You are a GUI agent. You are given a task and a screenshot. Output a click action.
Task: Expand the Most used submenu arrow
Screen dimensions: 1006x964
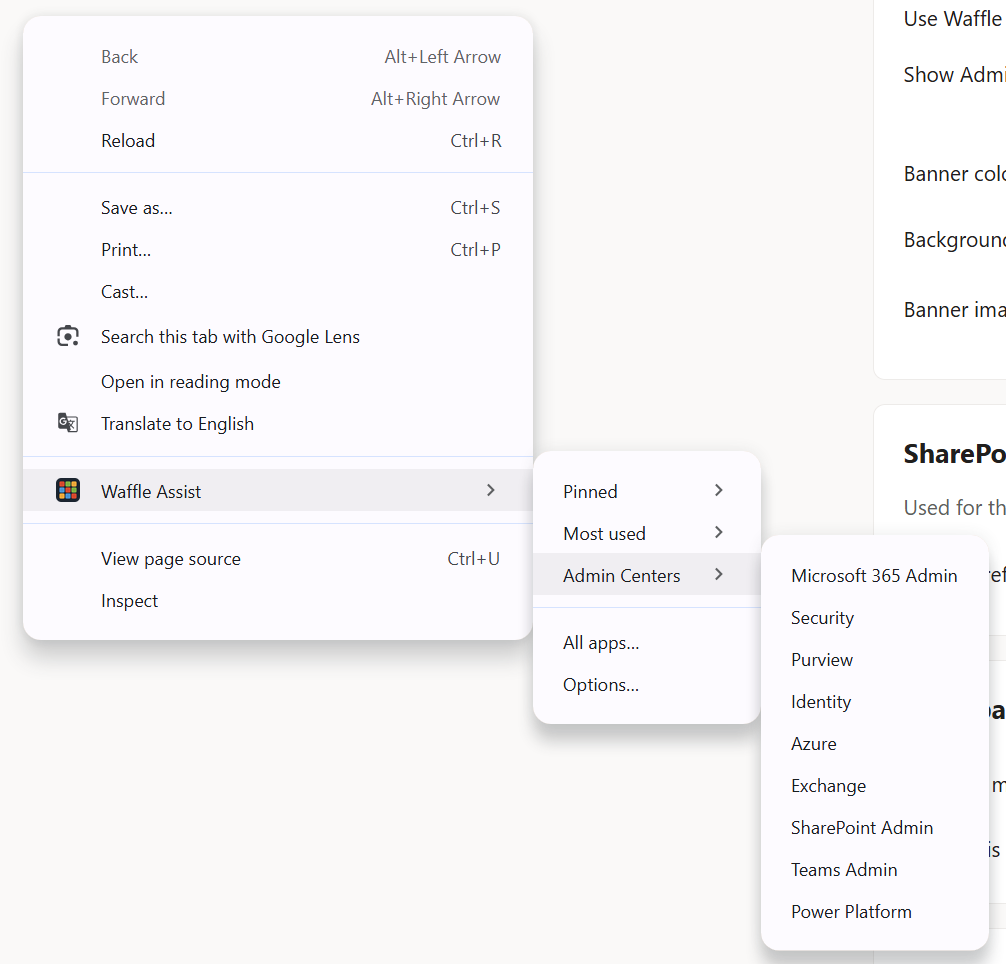[x=719, y=533]
